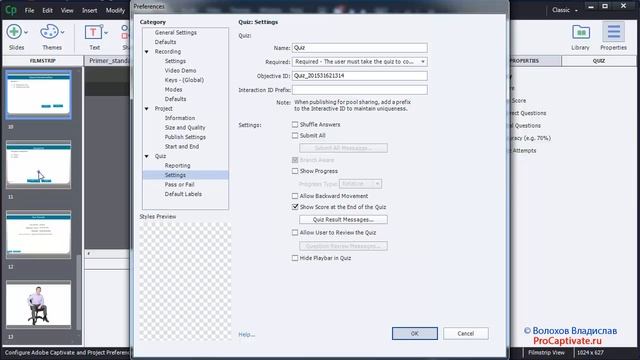Click OK to confirm preferences

point(415,333)
